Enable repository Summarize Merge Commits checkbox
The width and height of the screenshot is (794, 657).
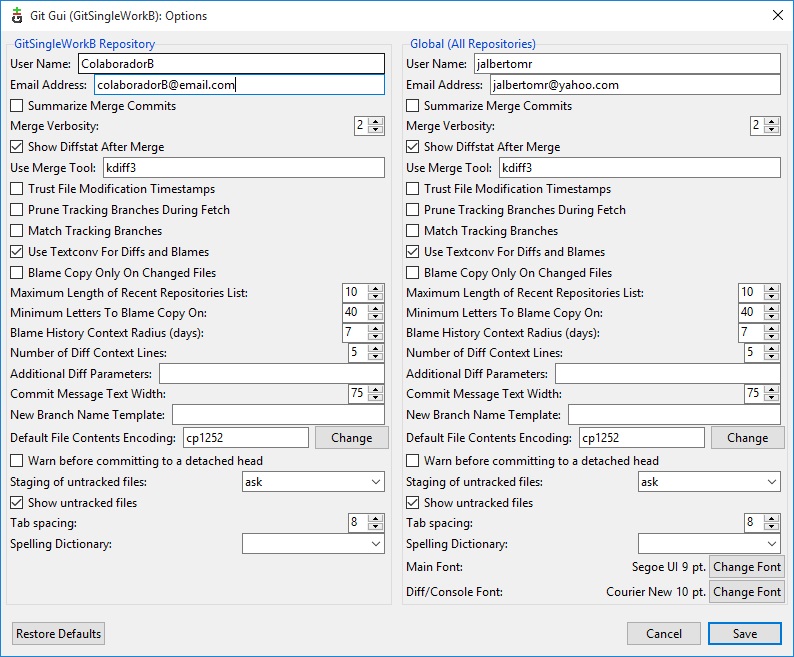pyautogui.click(x=17, y=105)
